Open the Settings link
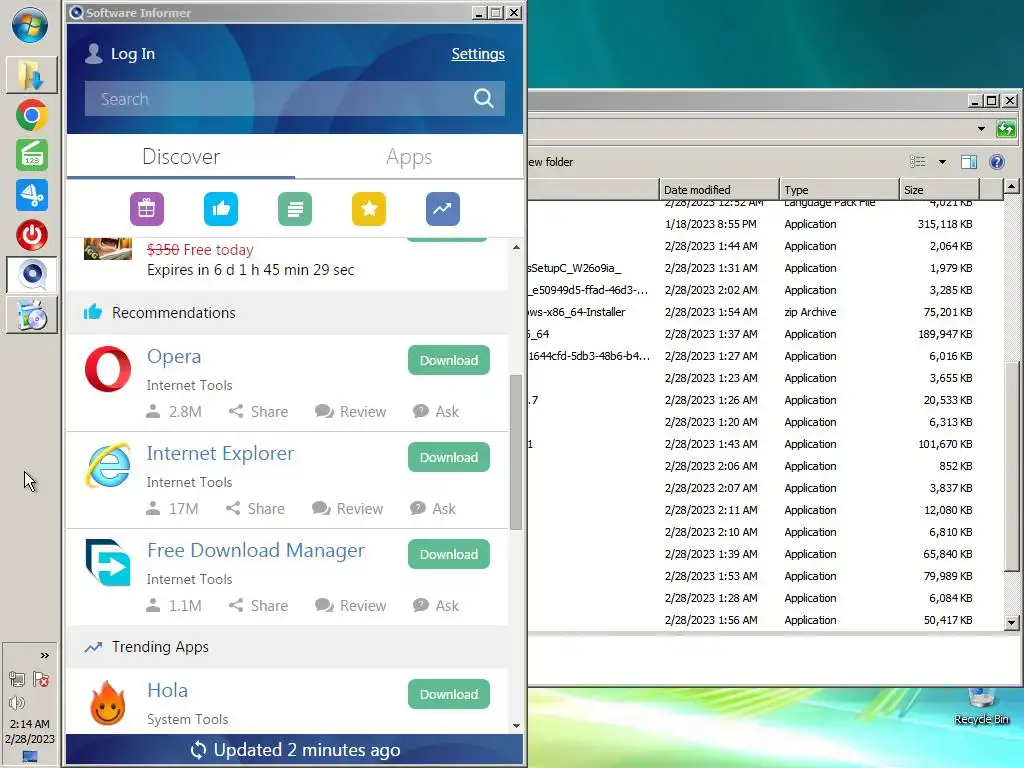 point(478,54)
